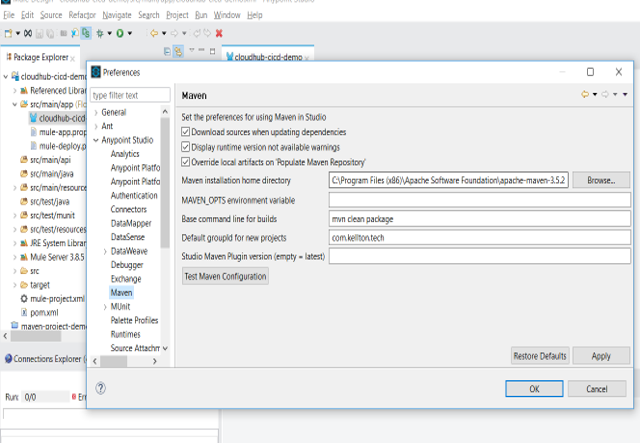Toggle Download sources when updating dependencies
640x443 pixels.
click(x=186, y=132)
